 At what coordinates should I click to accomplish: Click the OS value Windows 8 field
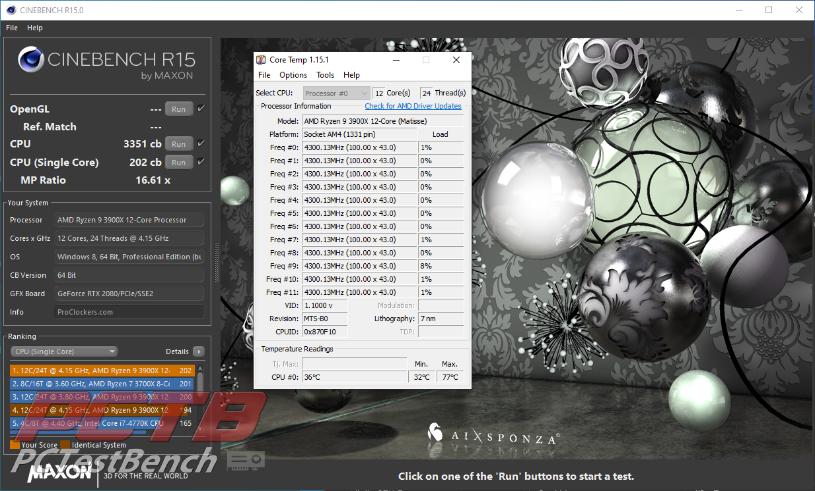(x=129, y=257)
